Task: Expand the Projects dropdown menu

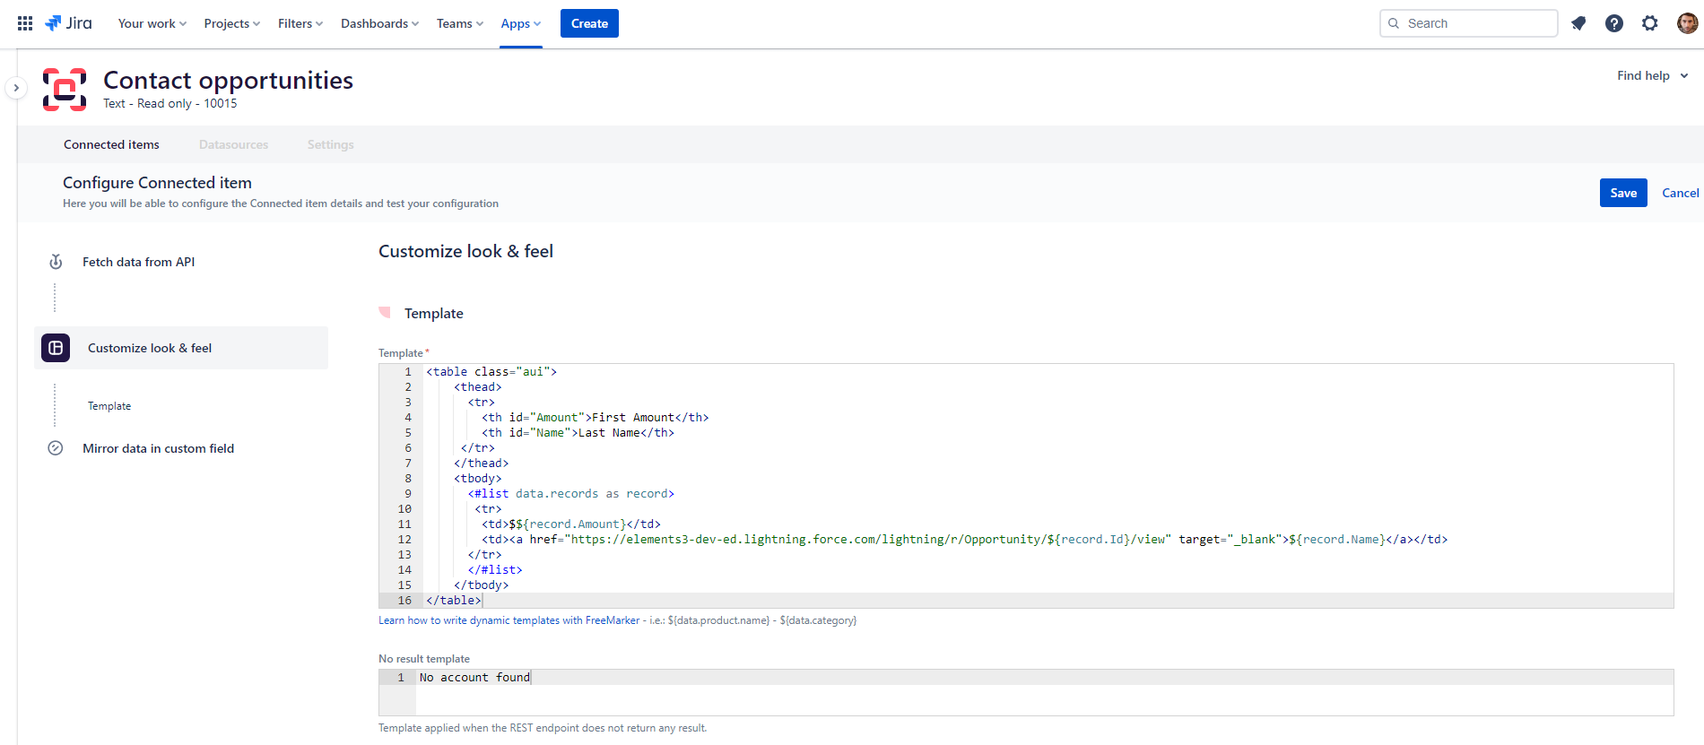Action: tap(232, 23)
